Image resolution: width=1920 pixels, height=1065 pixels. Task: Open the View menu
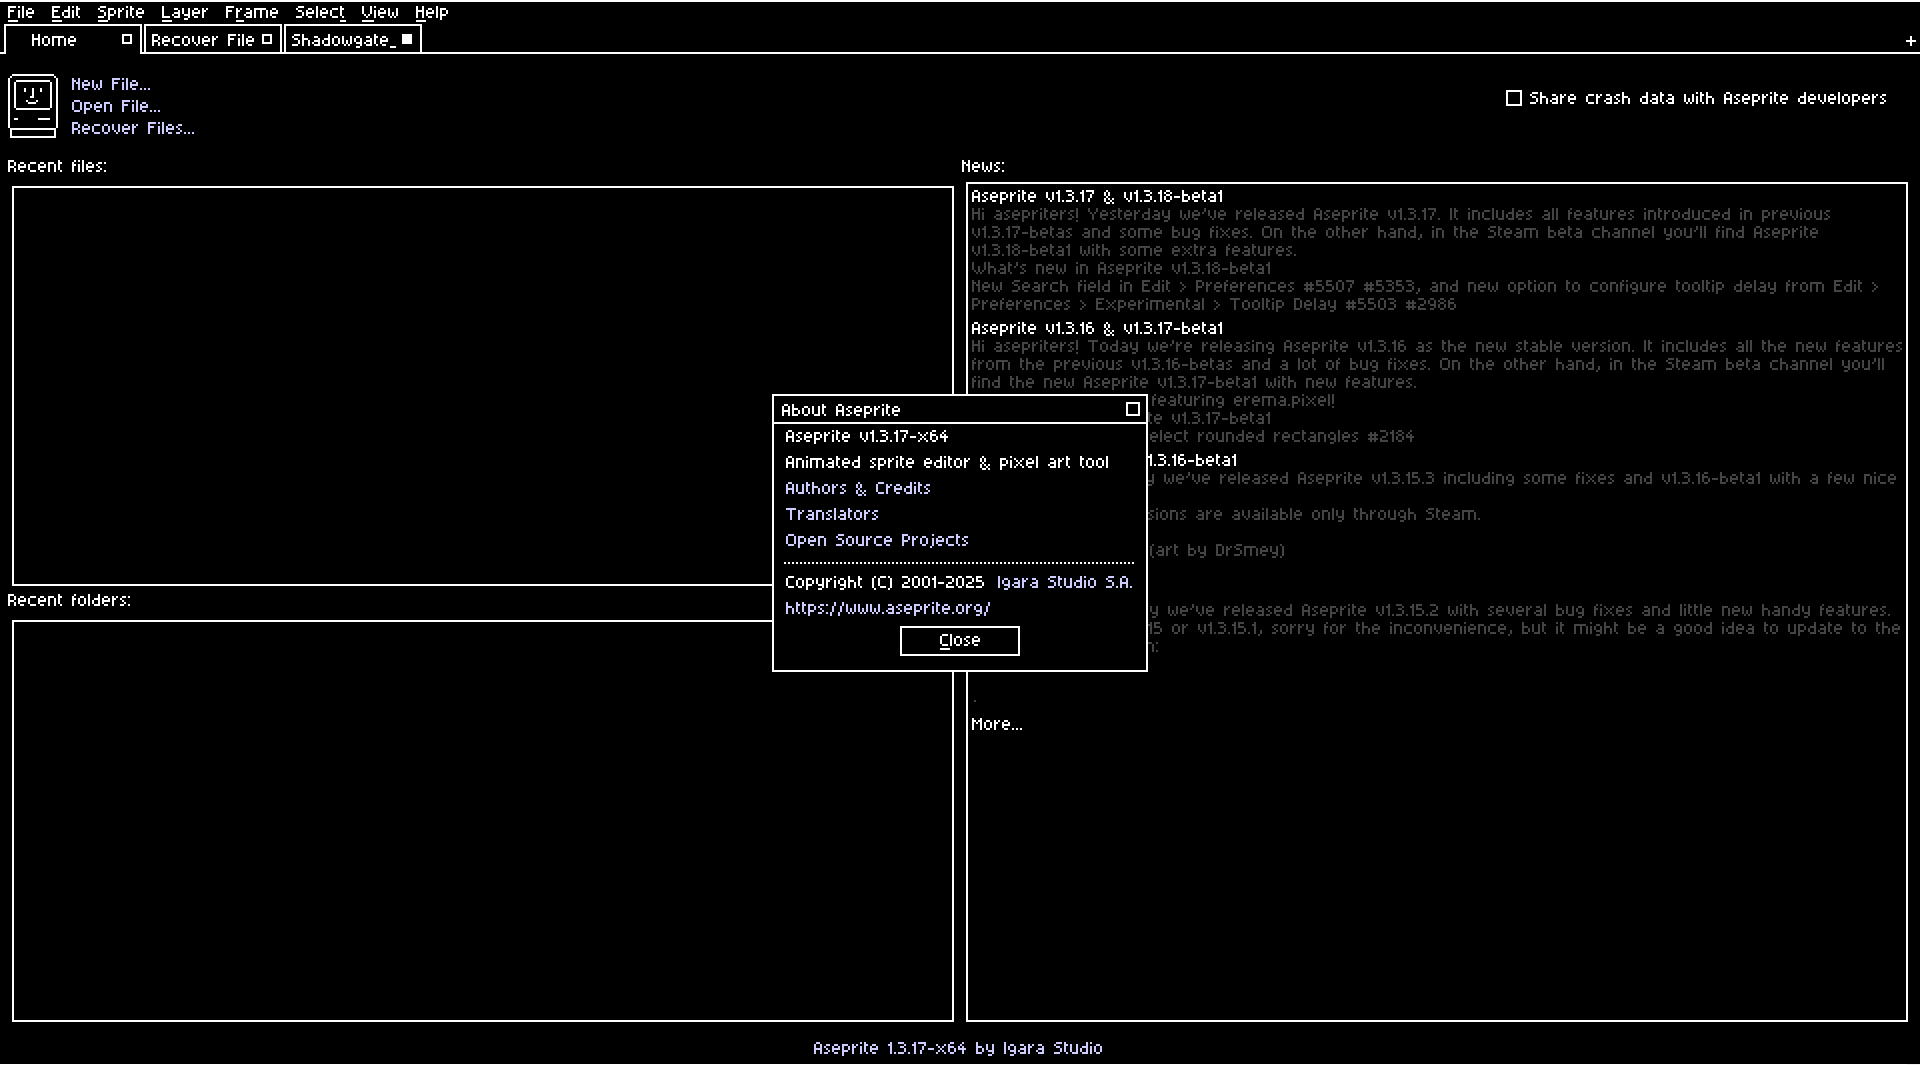(380, 12)
